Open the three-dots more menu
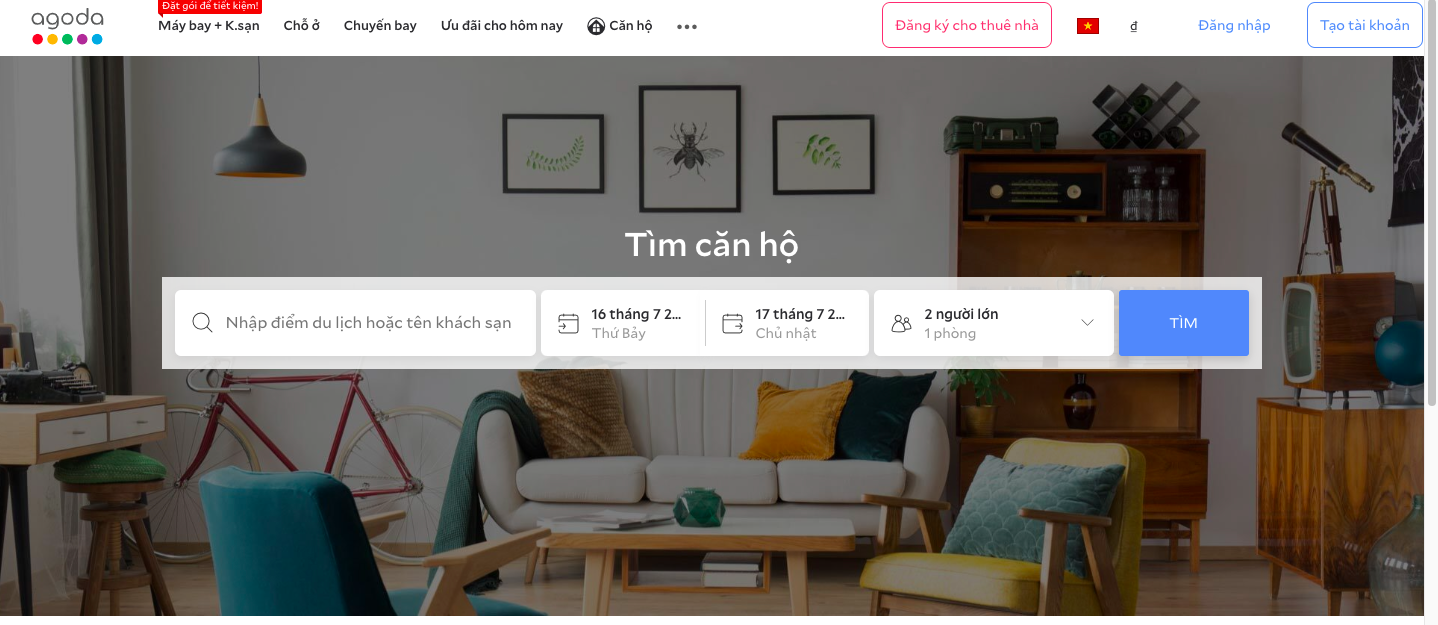The height and width of the screenshot is (625, 1438). (x=687, y=27)
